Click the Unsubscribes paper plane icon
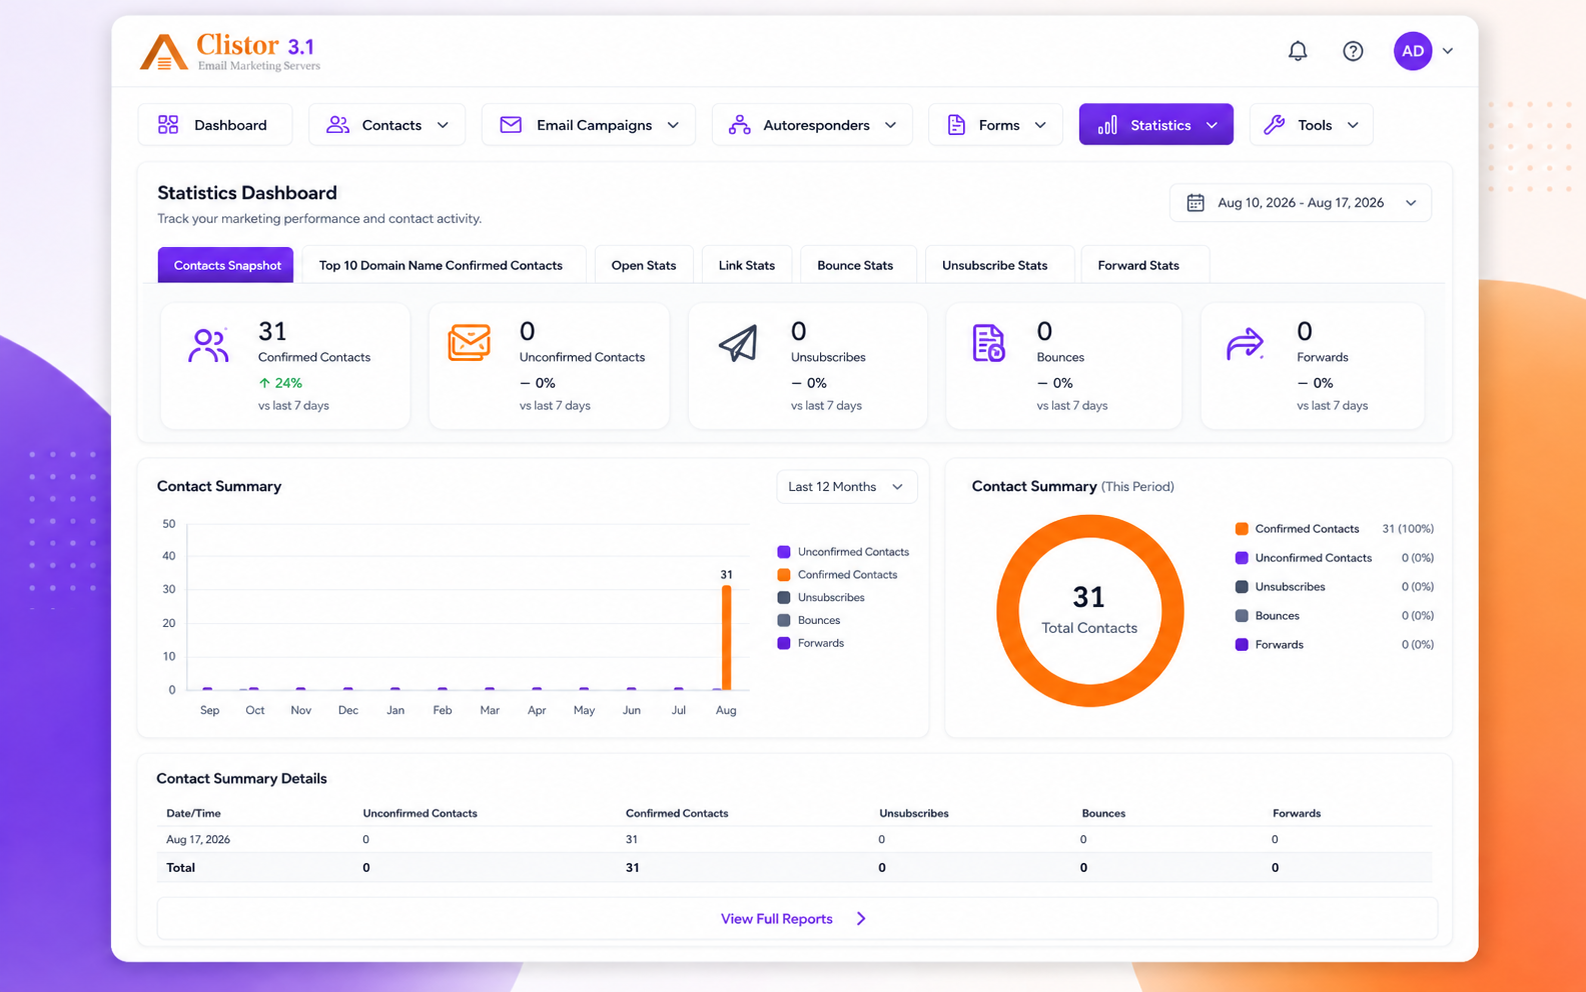The height and width of the screenshot is (992, 1586). point(738,343)
